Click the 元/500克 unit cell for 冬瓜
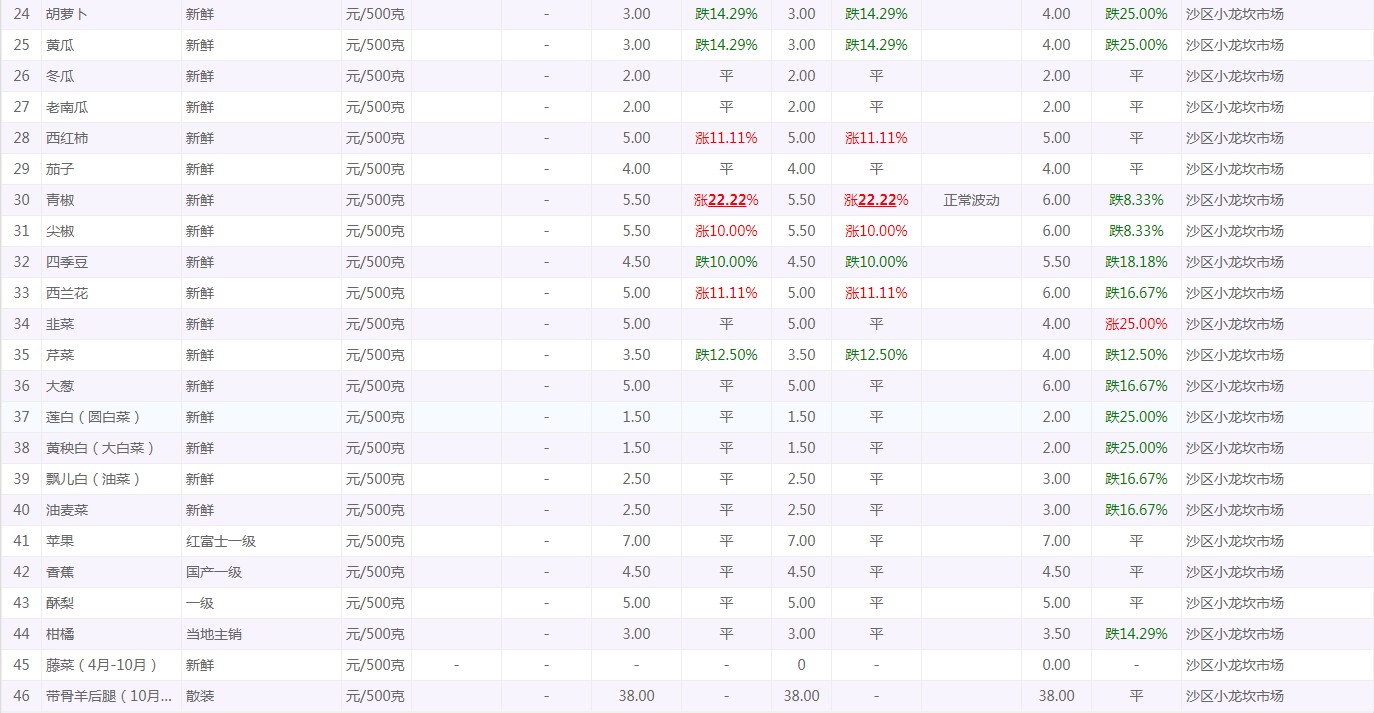Screen dimensions: 1374x713 point(375,76)
